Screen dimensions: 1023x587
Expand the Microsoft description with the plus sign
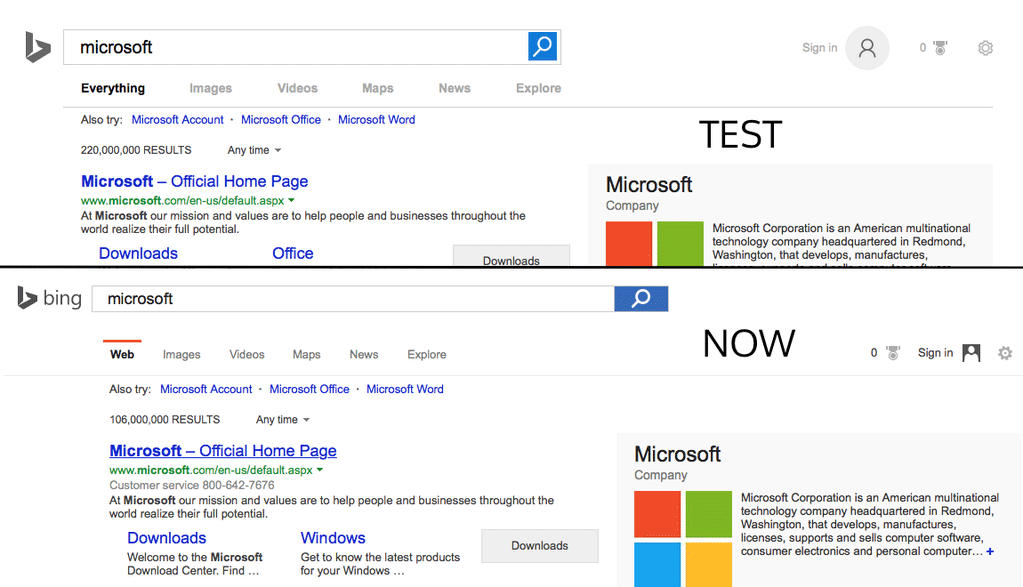pos(990,552)
